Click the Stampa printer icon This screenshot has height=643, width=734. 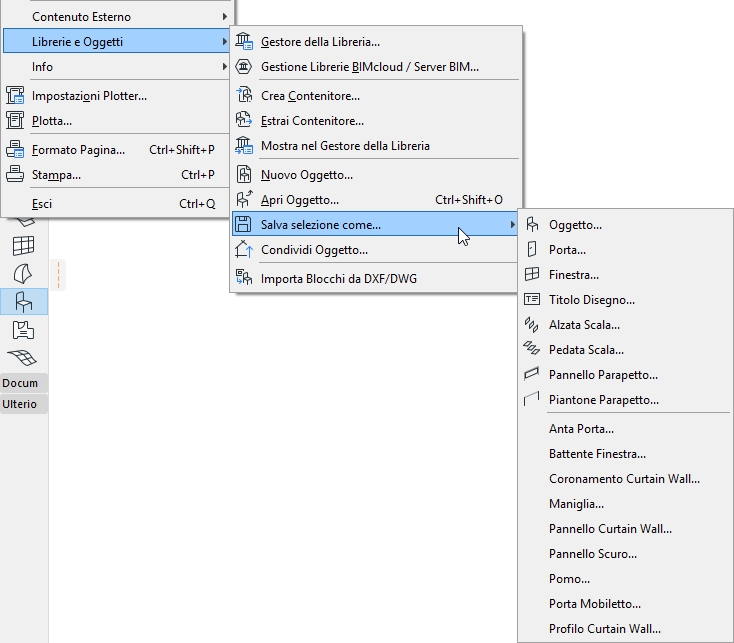coord(15,175)
